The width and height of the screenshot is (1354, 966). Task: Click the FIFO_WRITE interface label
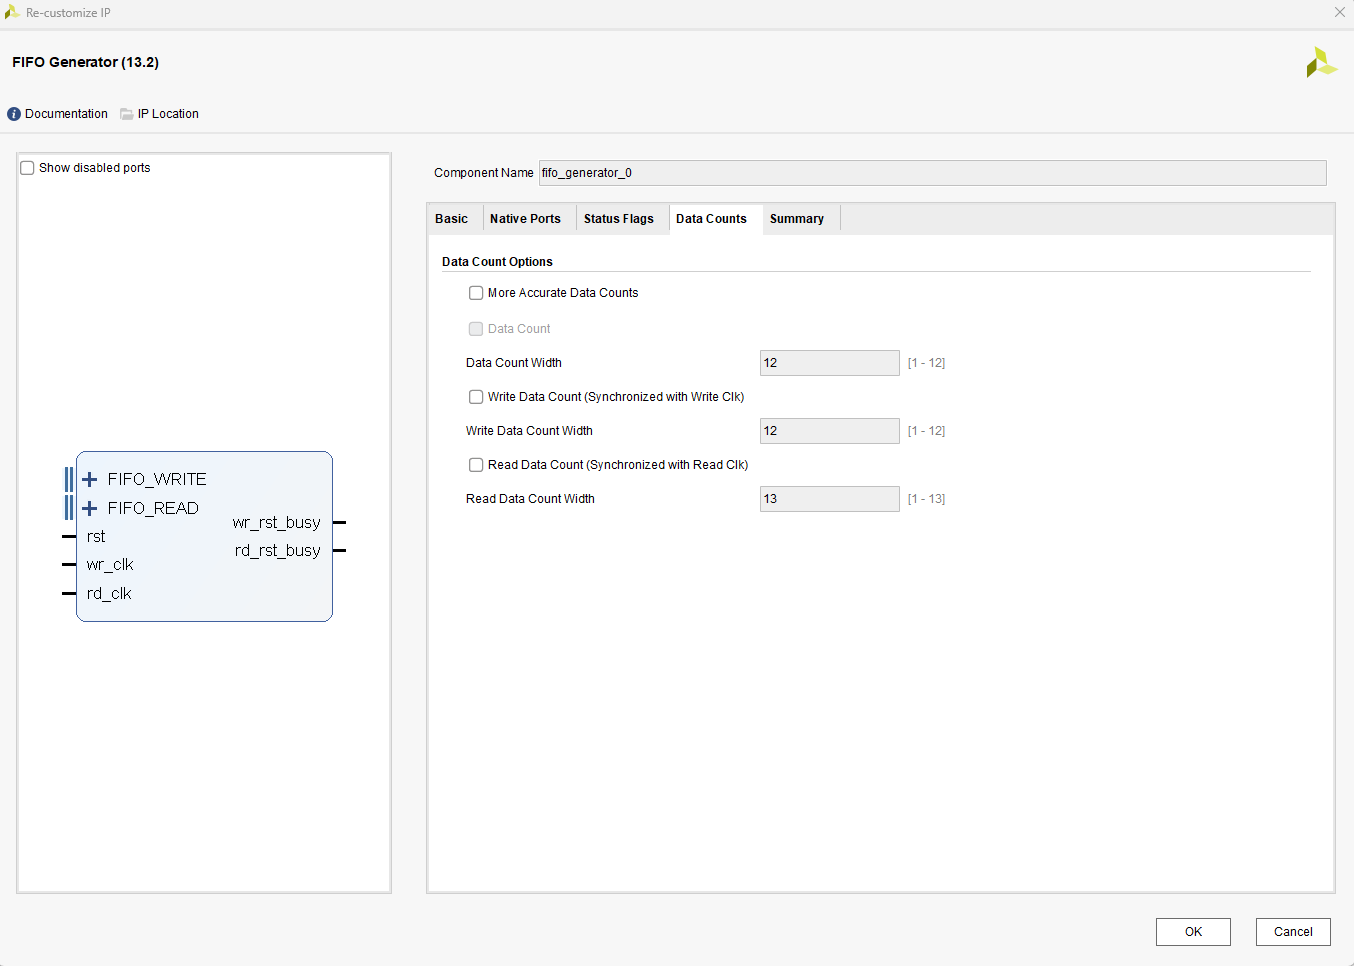[x=157, y=479]
